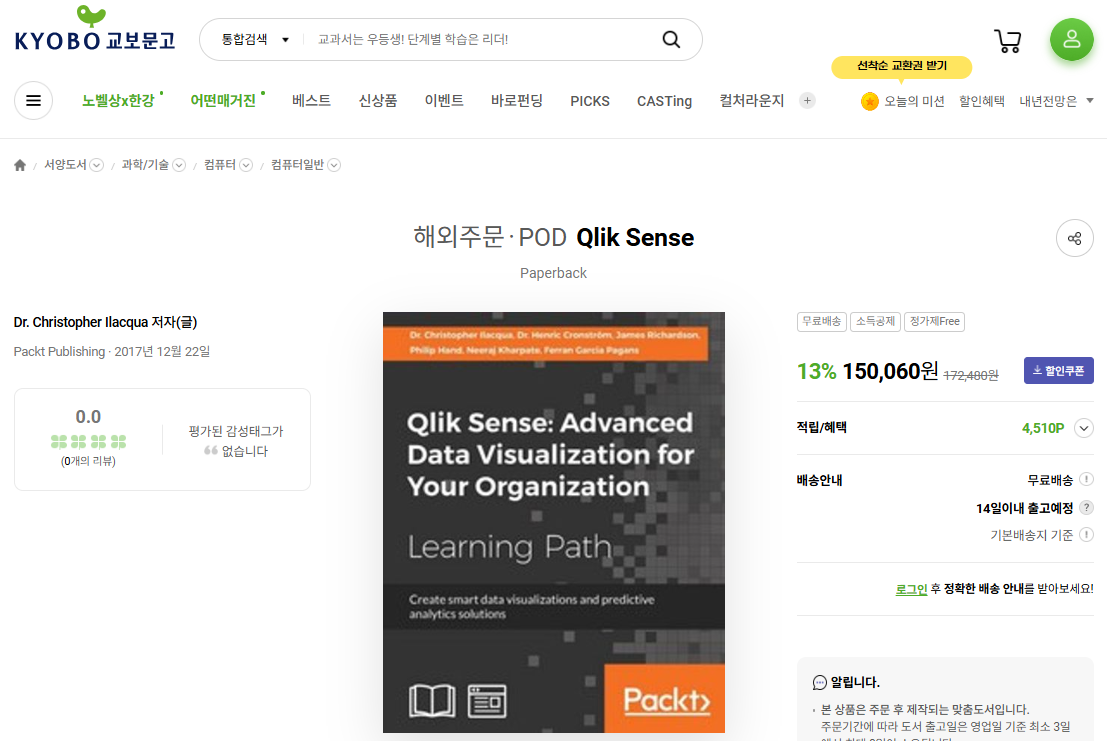Click the 할인쿠폰 download button
Image resolution: width=1107 pixels, height=741 pixels.
(1058, 370)
